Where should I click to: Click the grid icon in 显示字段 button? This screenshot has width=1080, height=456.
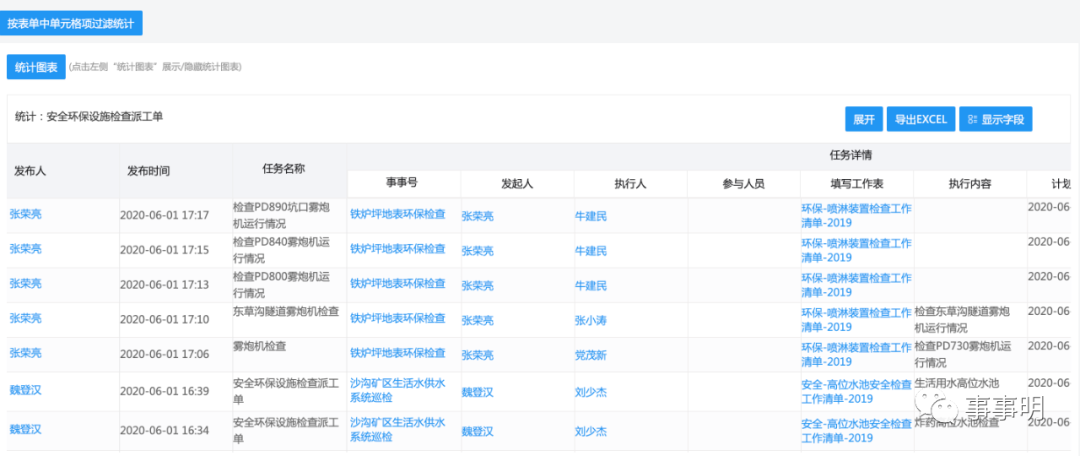pos(971,119)
